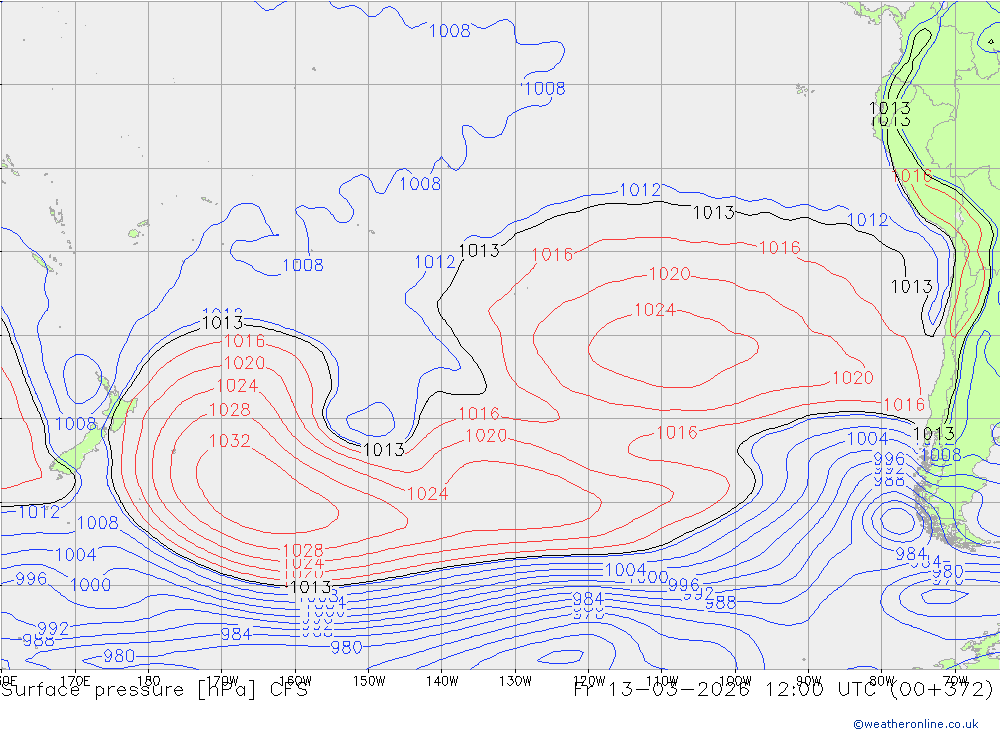Image resolution: width=1000 pixels, height=733 pixels.
Task: Click the 90W longitude axis label
Action: point(809,681)
